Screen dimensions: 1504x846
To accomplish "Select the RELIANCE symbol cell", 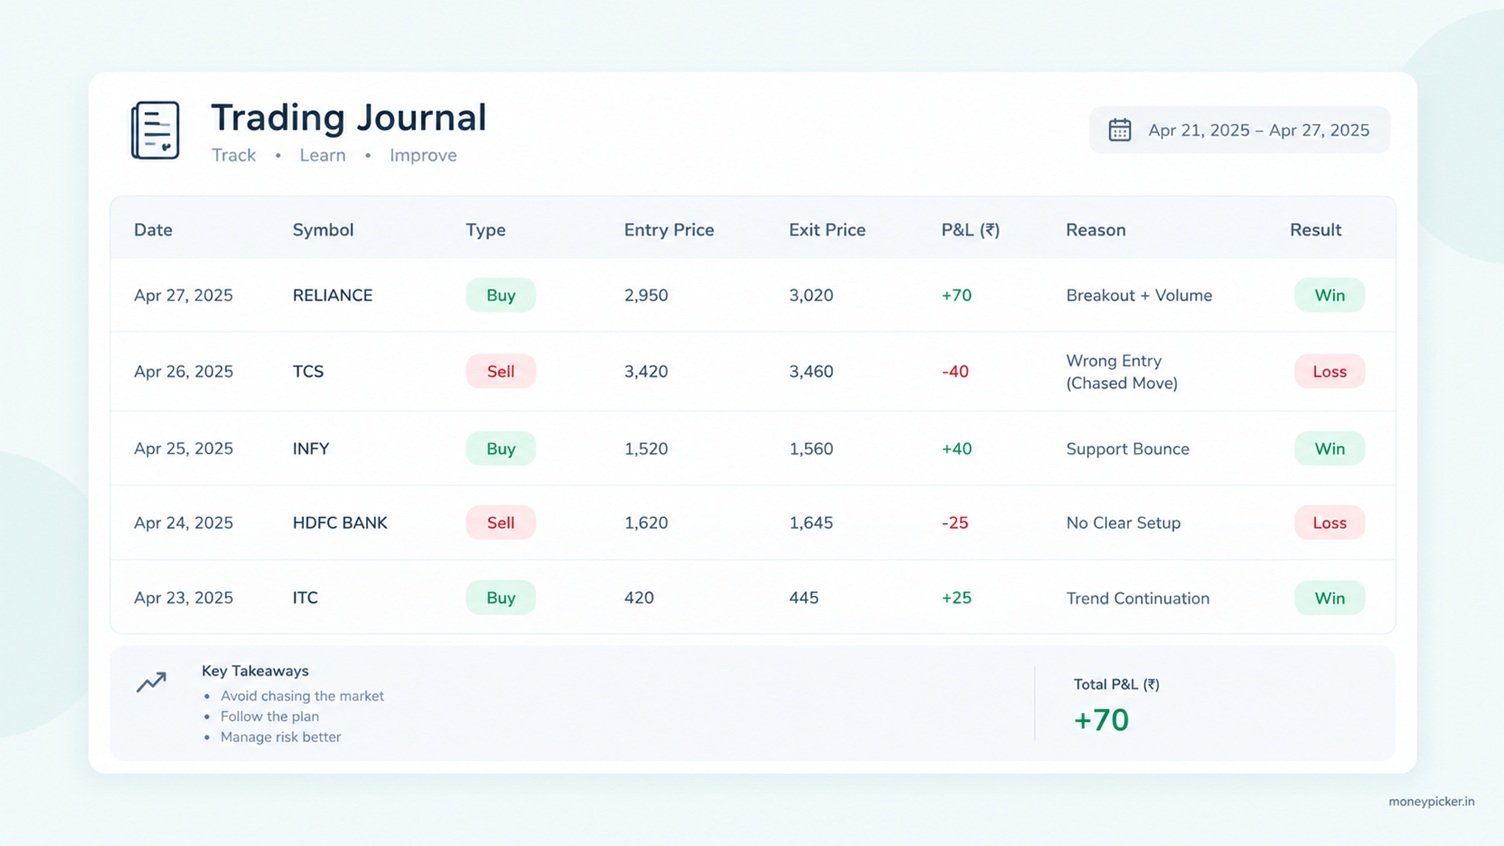I will 332,295.
